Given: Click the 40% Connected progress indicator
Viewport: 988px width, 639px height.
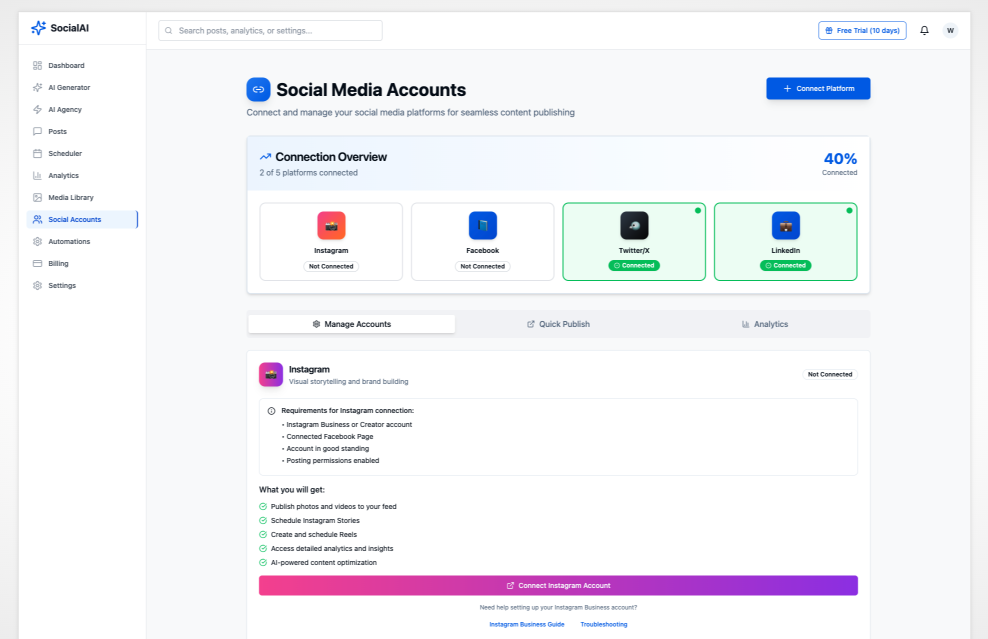Looking at the screenshot, I should click(x=839, y=163).
